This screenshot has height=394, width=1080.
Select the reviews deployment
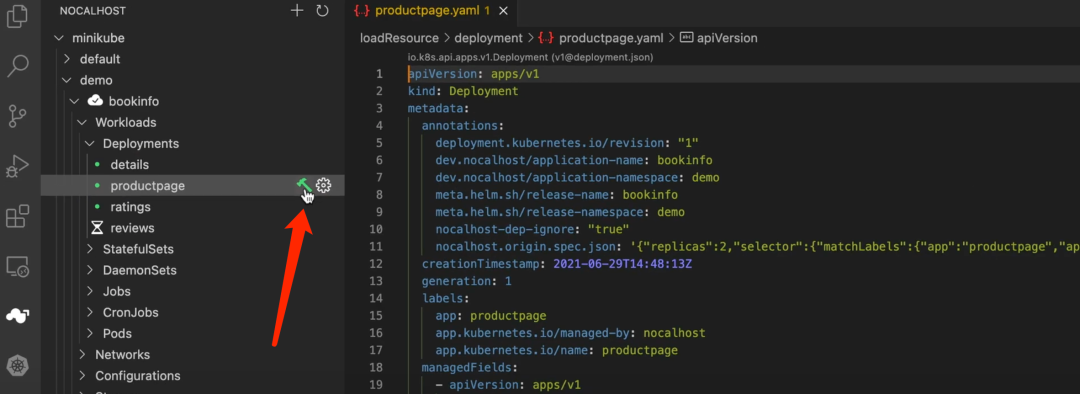click(132, 228)
